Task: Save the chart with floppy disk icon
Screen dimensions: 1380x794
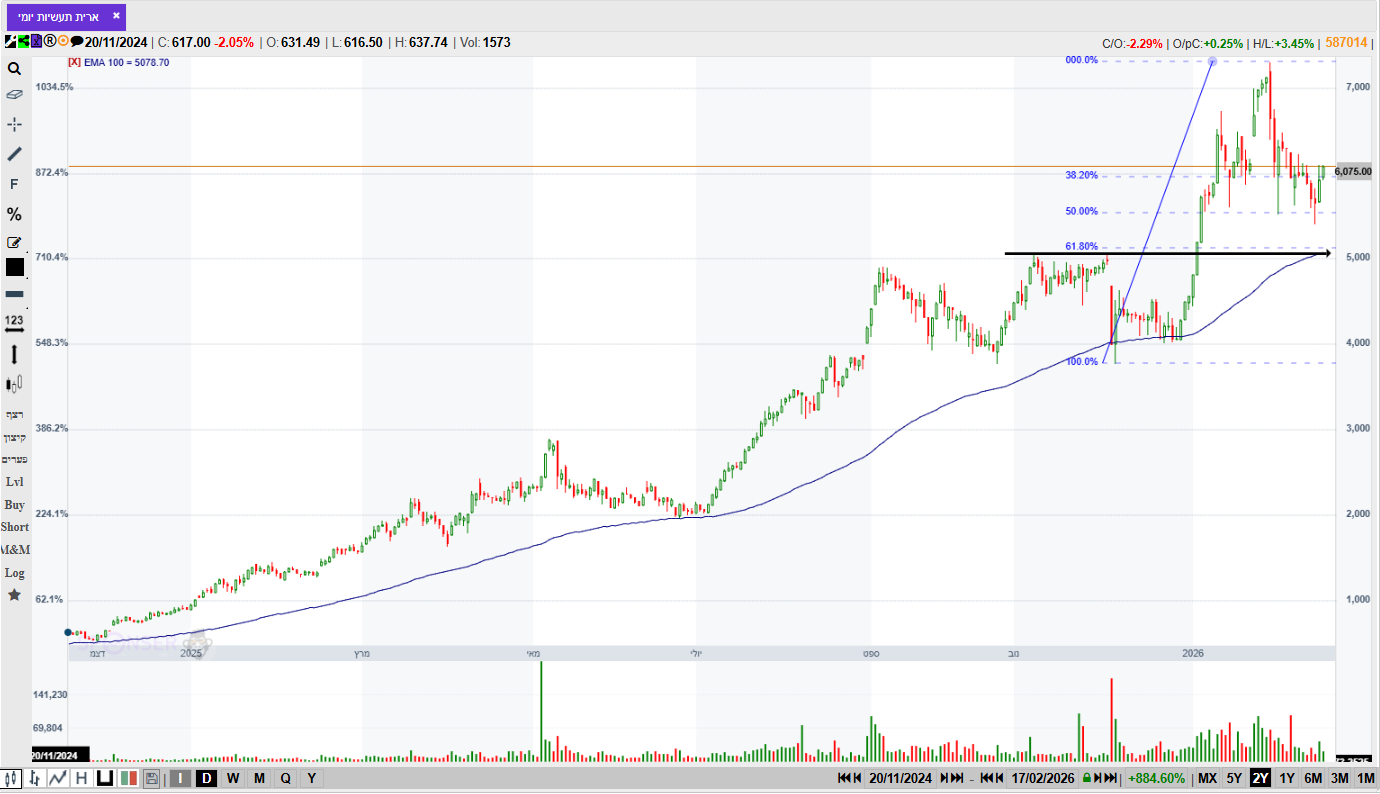Action: click(x=151, y=778)
